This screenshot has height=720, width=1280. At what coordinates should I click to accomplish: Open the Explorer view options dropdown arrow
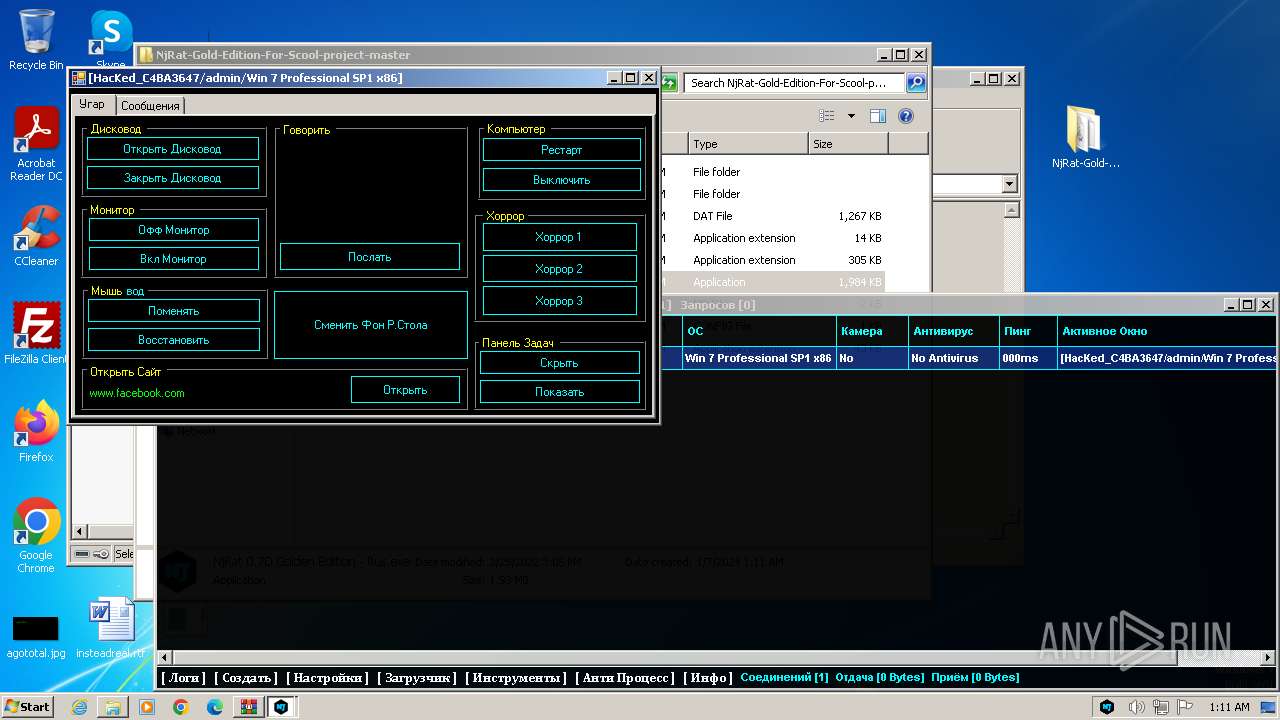(x=851, y=116)
